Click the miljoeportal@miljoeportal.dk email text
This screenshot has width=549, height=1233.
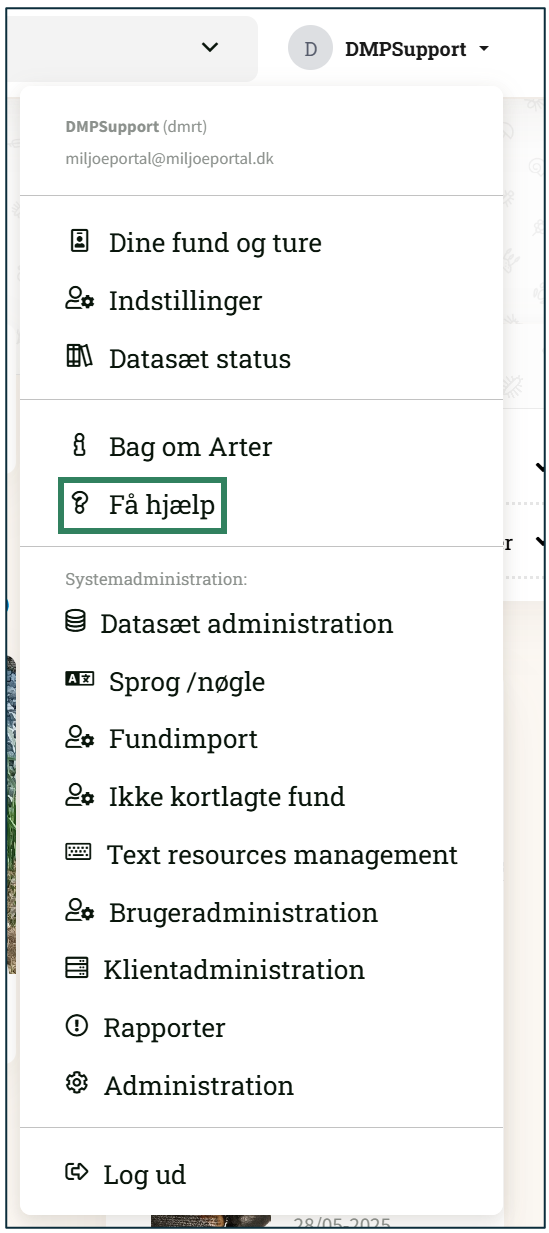(170, 159)
